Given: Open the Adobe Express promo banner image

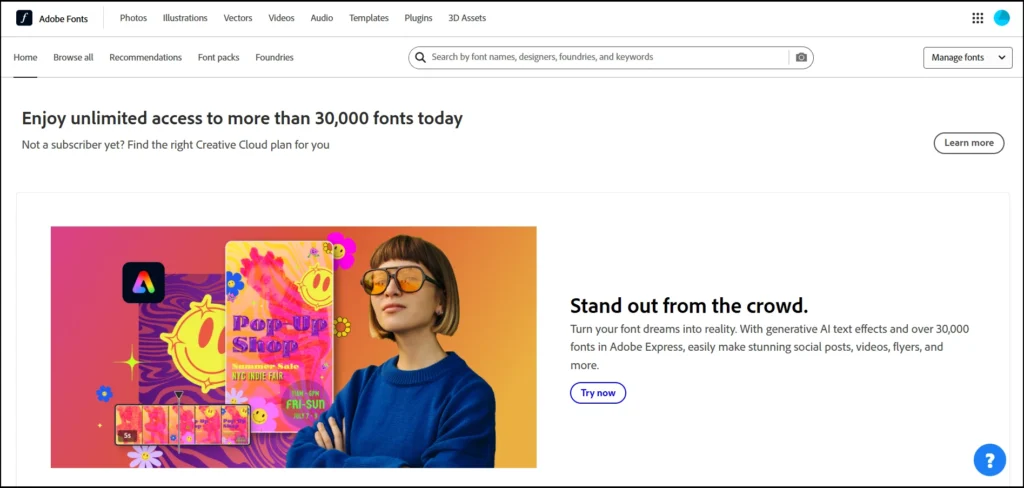Looking at the screenshot, I should pos(293,347).
